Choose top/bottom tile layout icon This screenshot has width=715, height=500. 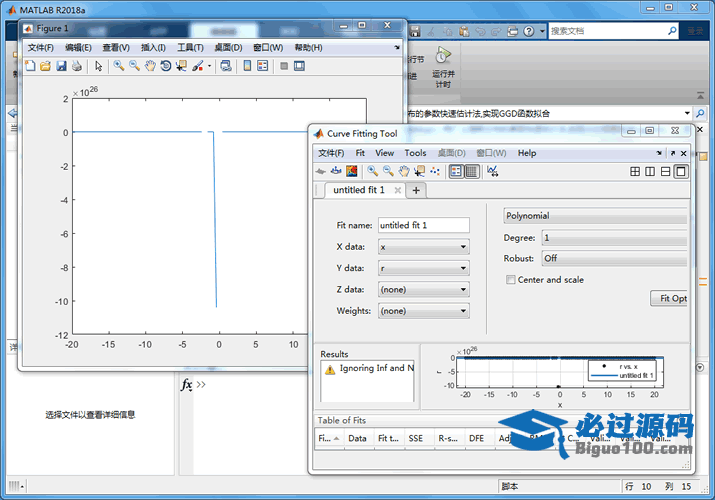(x=666, y=172)
